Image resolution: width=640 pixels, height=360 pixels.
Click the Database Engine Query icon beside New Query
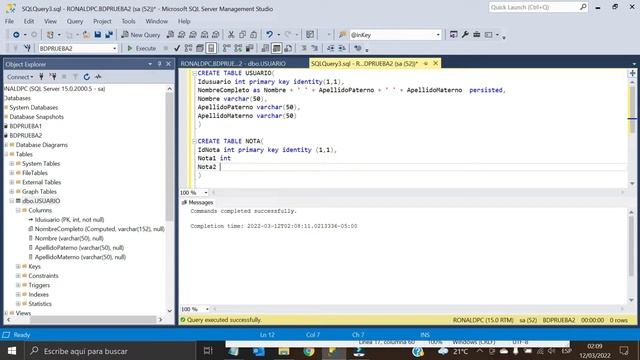click(x=170, y=35)
